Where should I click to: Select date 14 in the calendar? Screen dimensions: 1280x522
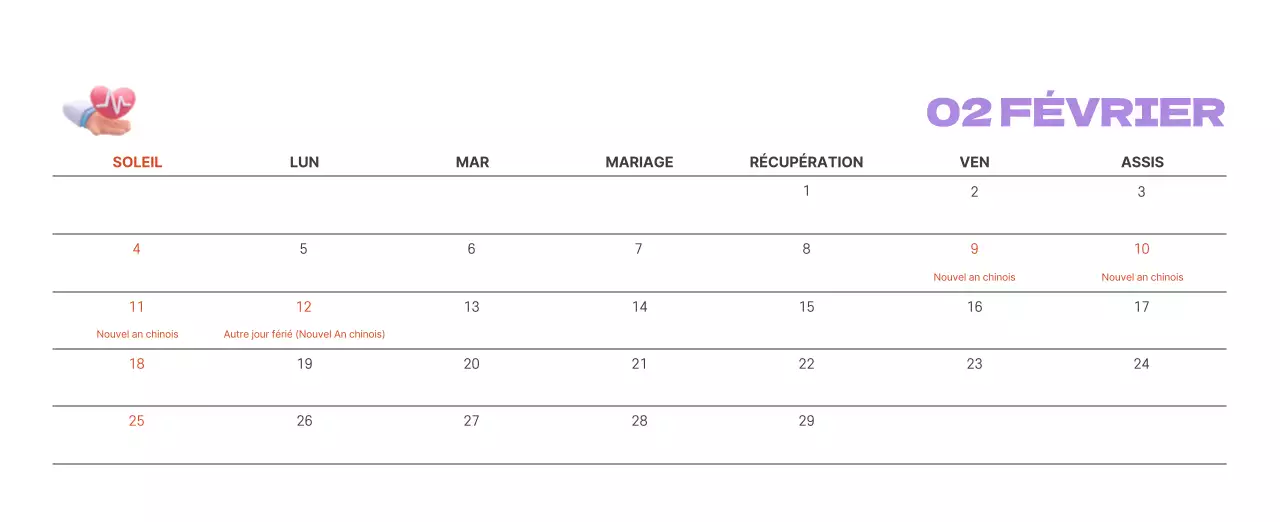click(639, 307)
